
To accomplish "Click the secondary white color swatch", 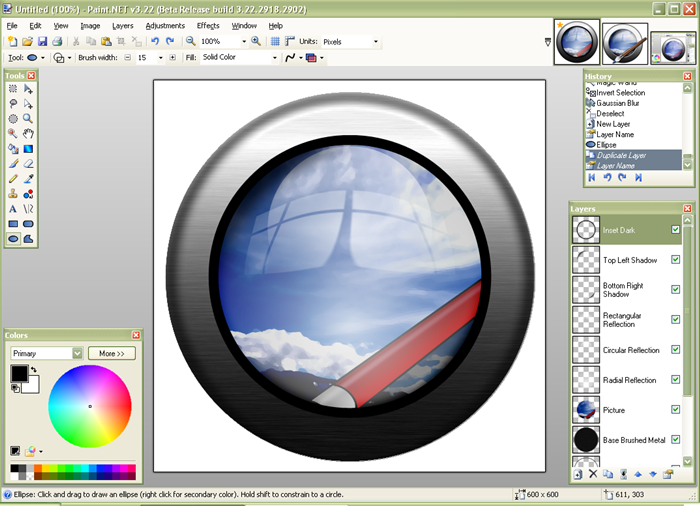I will point(32,386).
